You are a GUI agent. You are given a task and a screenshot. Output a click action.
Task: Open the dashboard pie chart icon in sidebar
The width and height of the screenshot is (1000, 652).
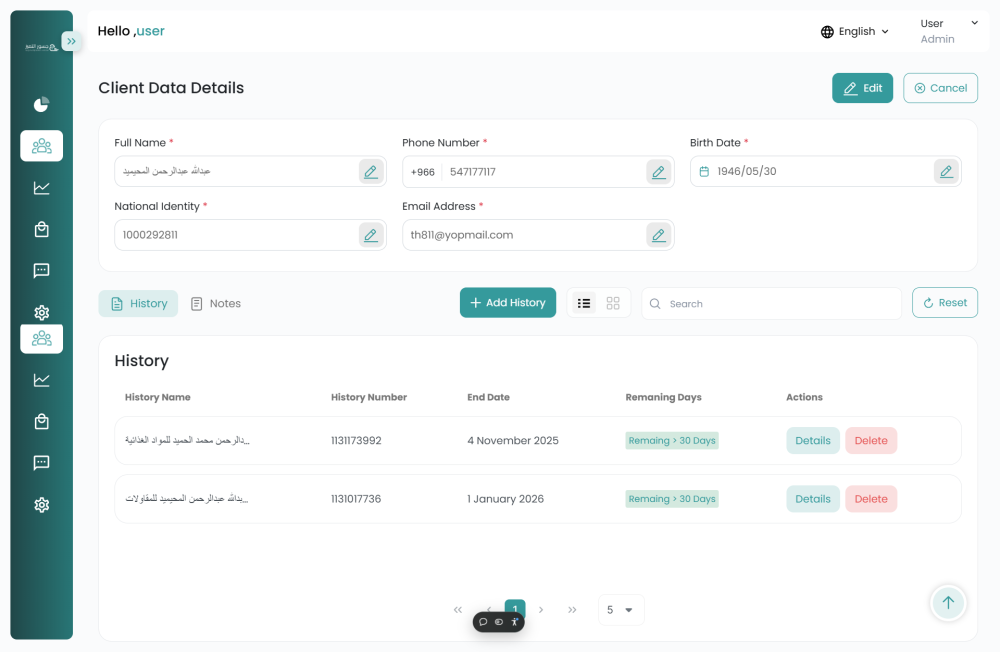[x=41, y=104]
